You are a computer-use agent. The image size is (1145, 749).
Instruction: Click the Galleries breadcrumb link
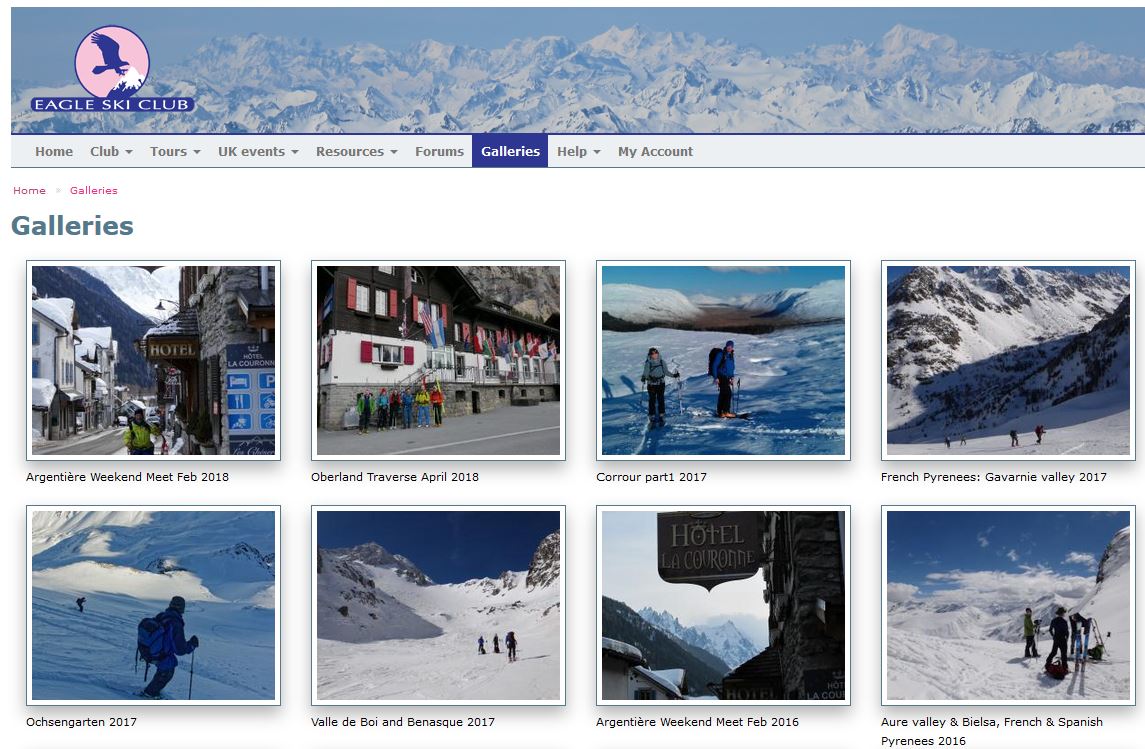pyautogui.click(x=94, y=190)
